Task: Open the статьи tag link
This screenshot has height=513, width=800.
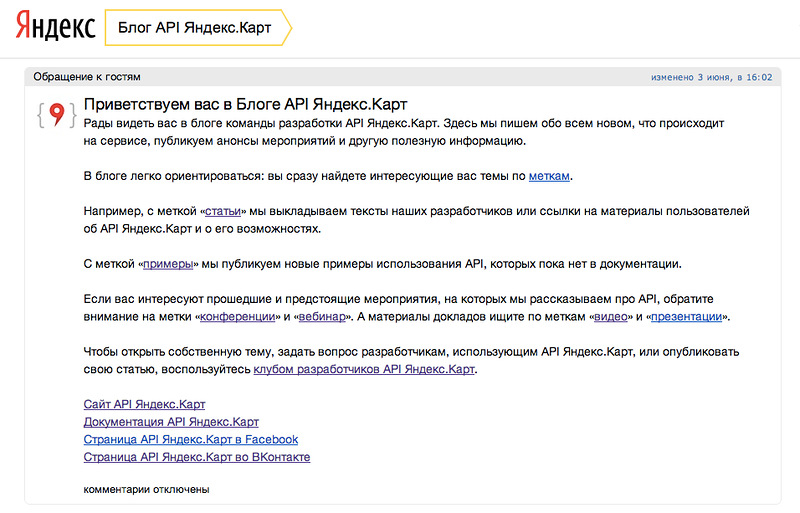Action: tap(222, 211)
